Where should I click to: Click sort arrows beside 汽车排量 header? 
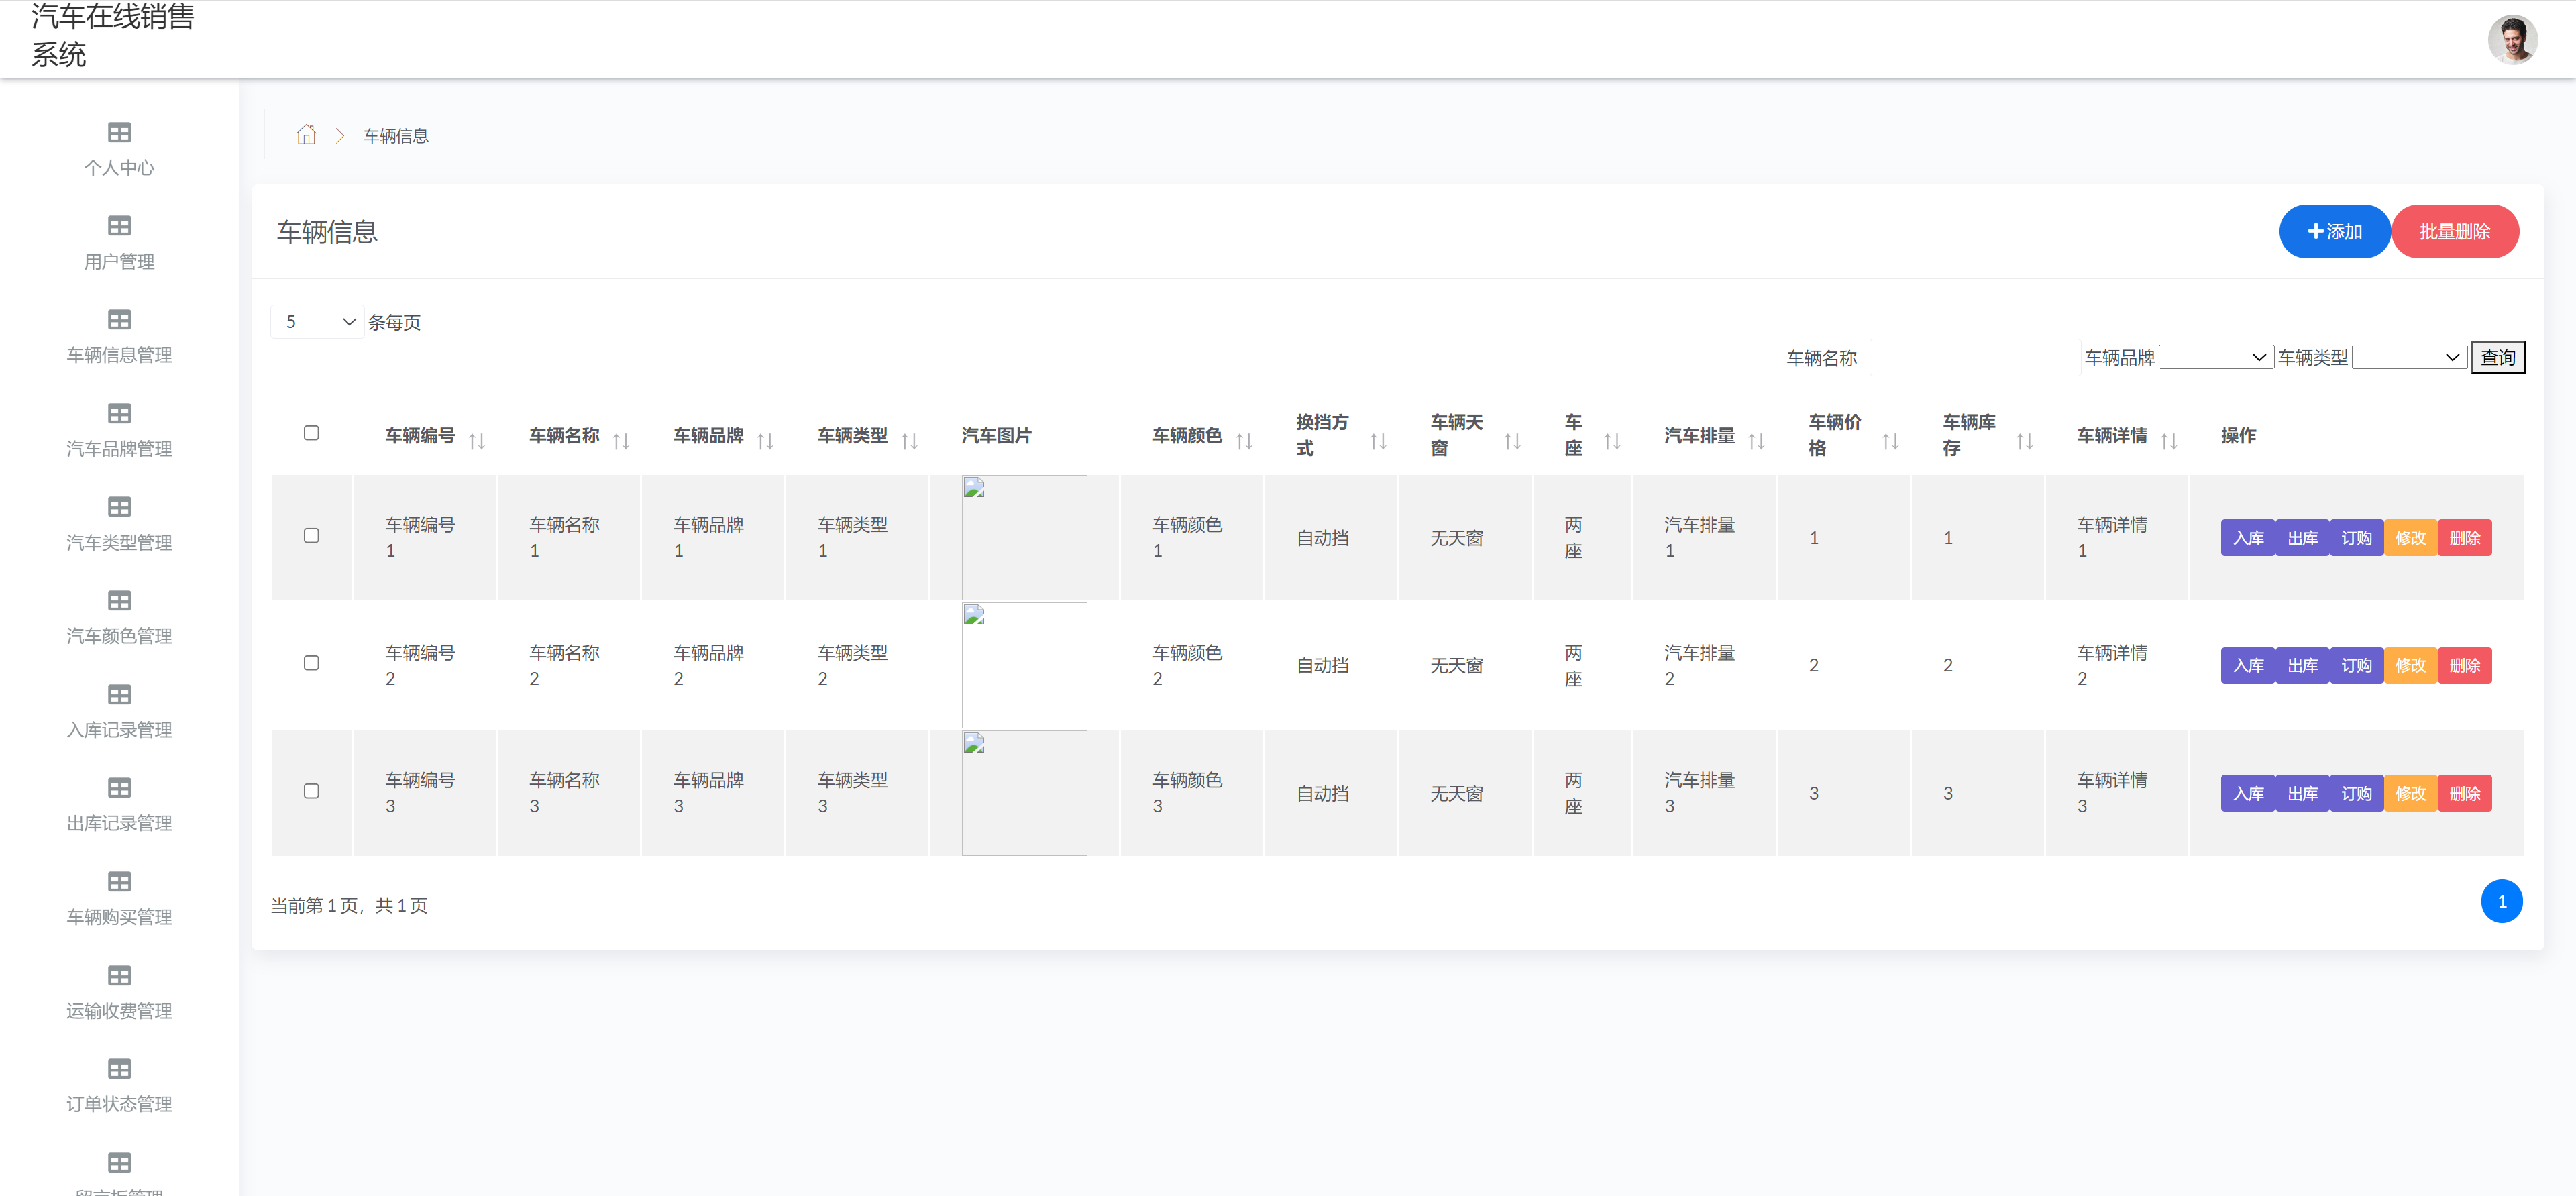[x=1756, y=441]
